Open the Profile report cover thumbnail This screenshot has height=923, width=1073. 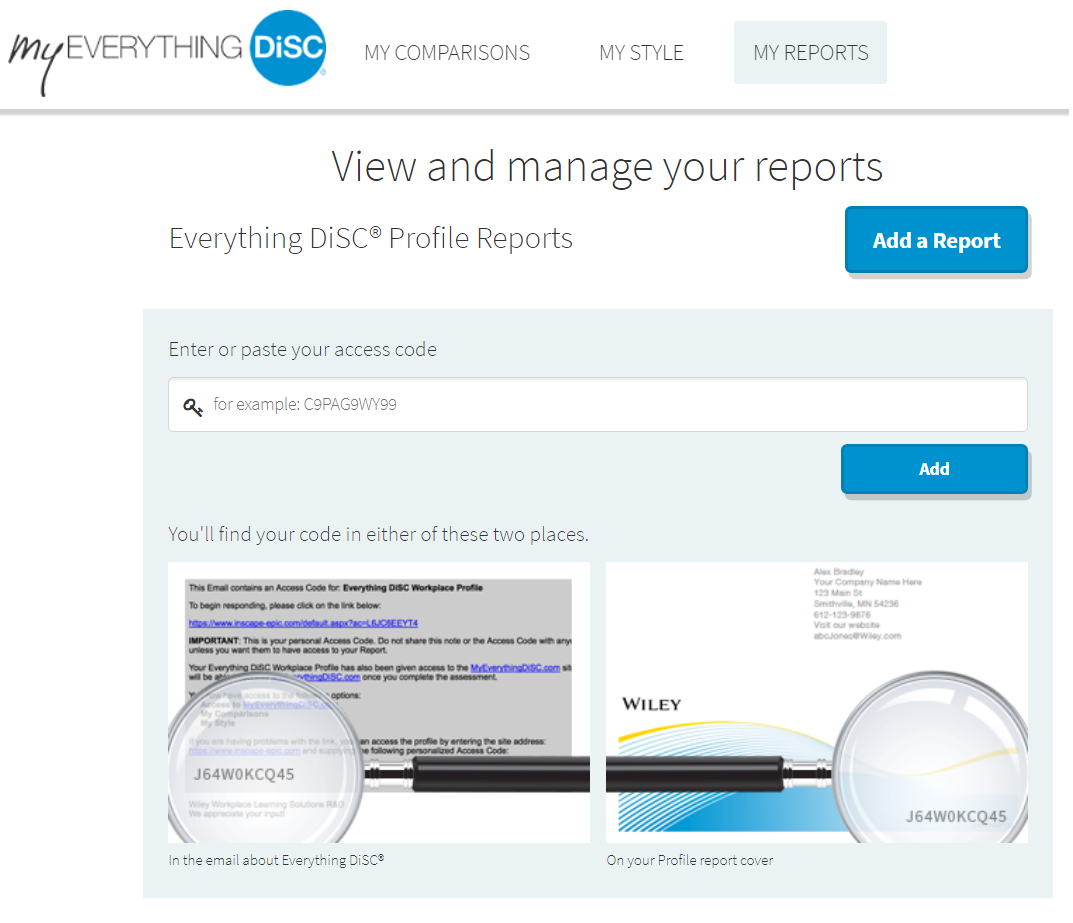click(x=817, y=703)
